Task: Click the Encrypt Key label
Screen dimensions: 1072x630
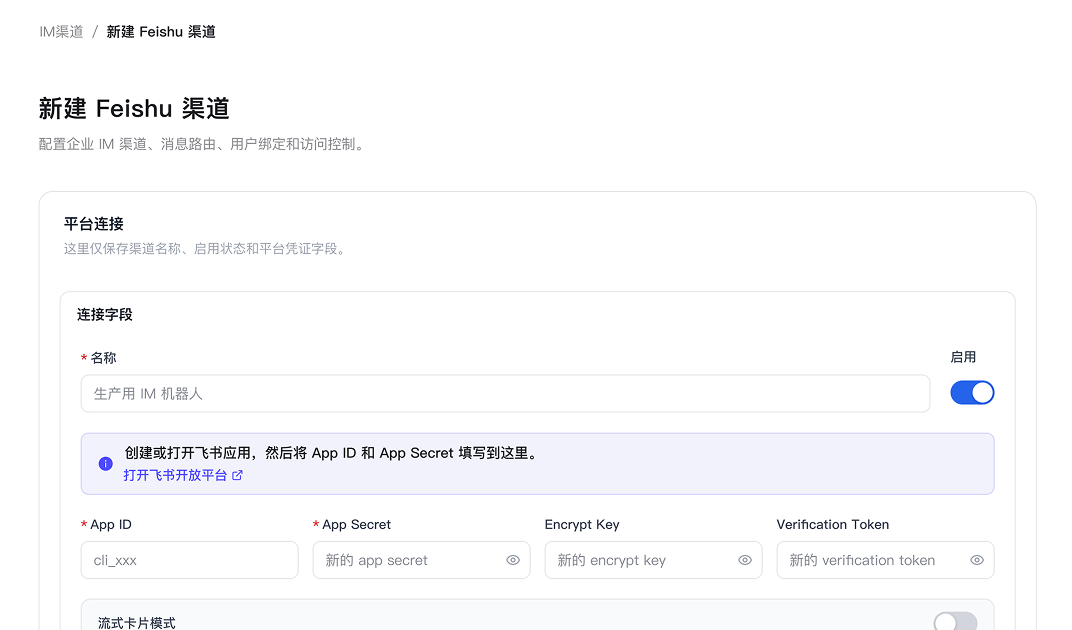Action: [x=582, y=525]
